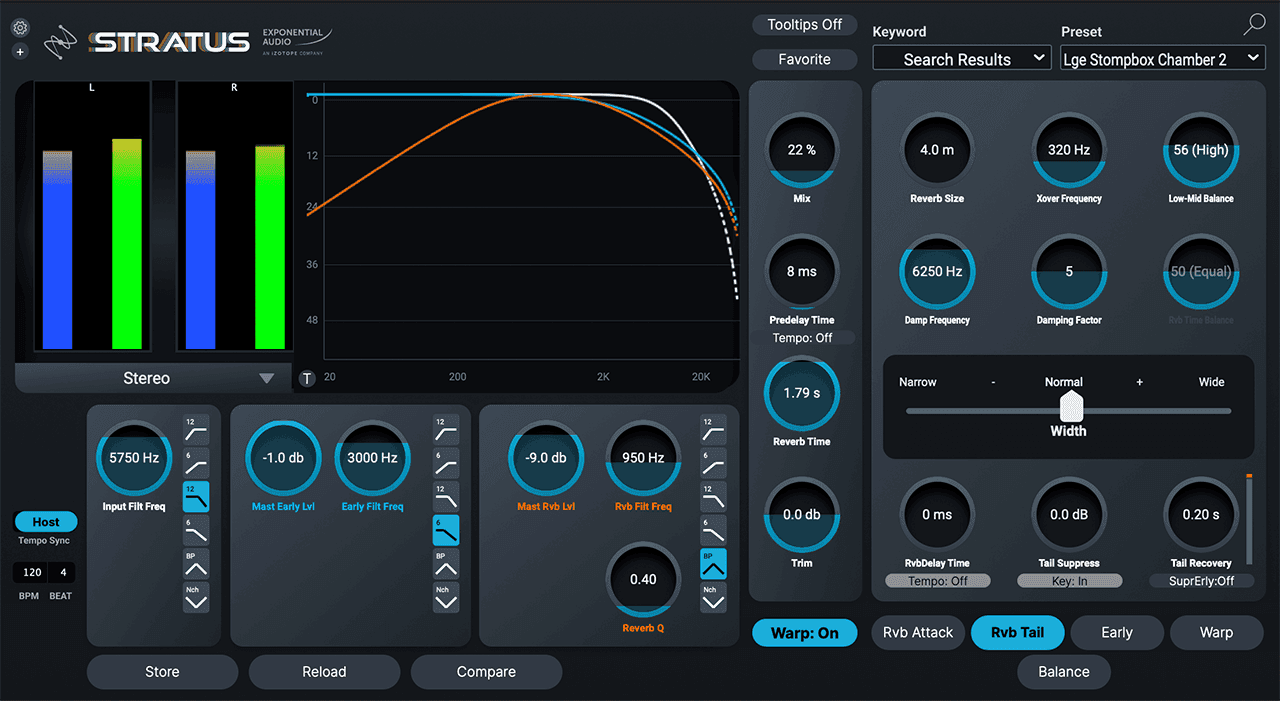
Task: Select Early filter band-pass (BP) shape
Action: [446, 563]
